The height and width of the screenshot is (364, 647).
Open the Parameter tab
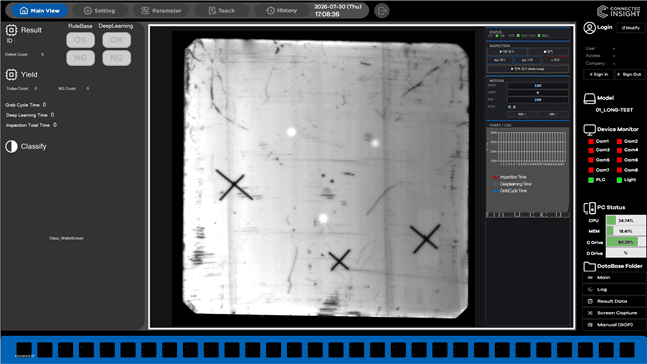click(161, 11)
